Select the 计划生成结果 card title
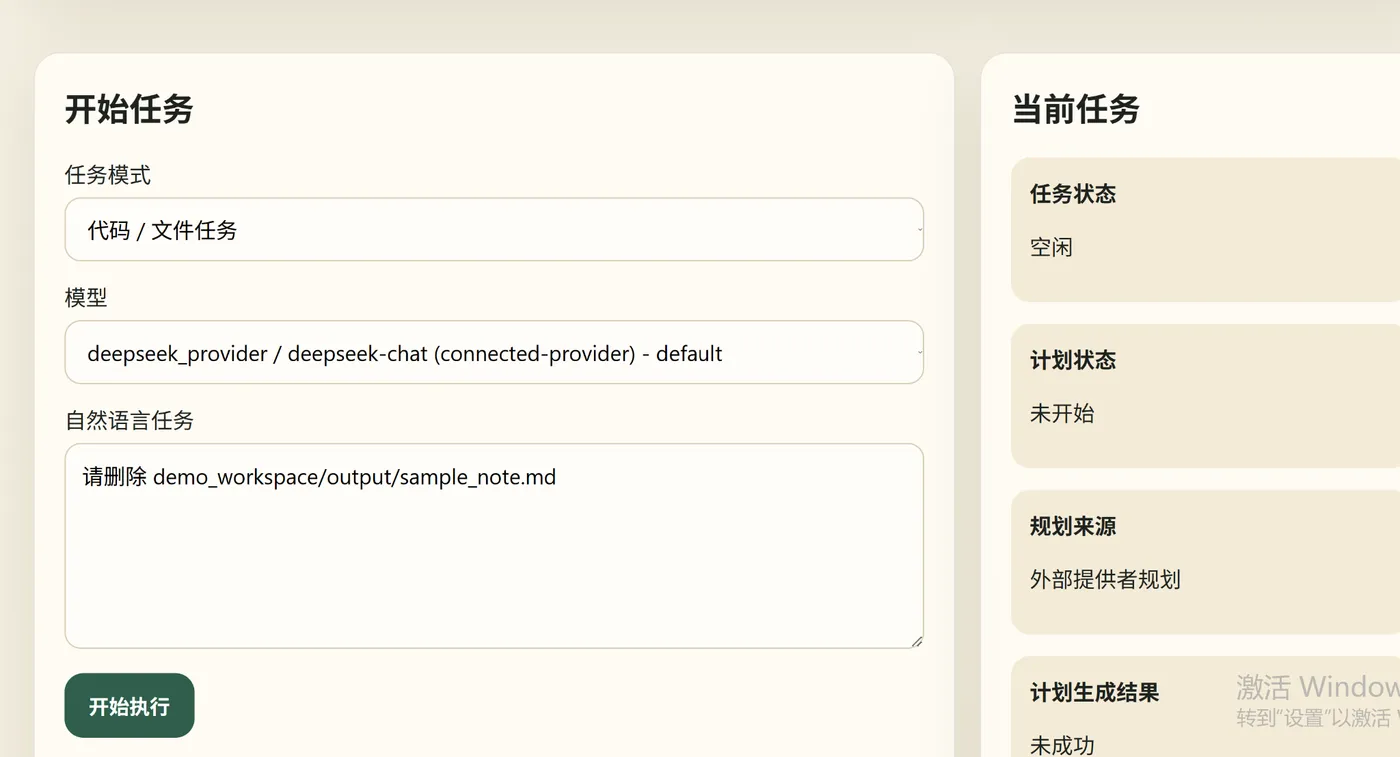 click(x=1094, y=692)
